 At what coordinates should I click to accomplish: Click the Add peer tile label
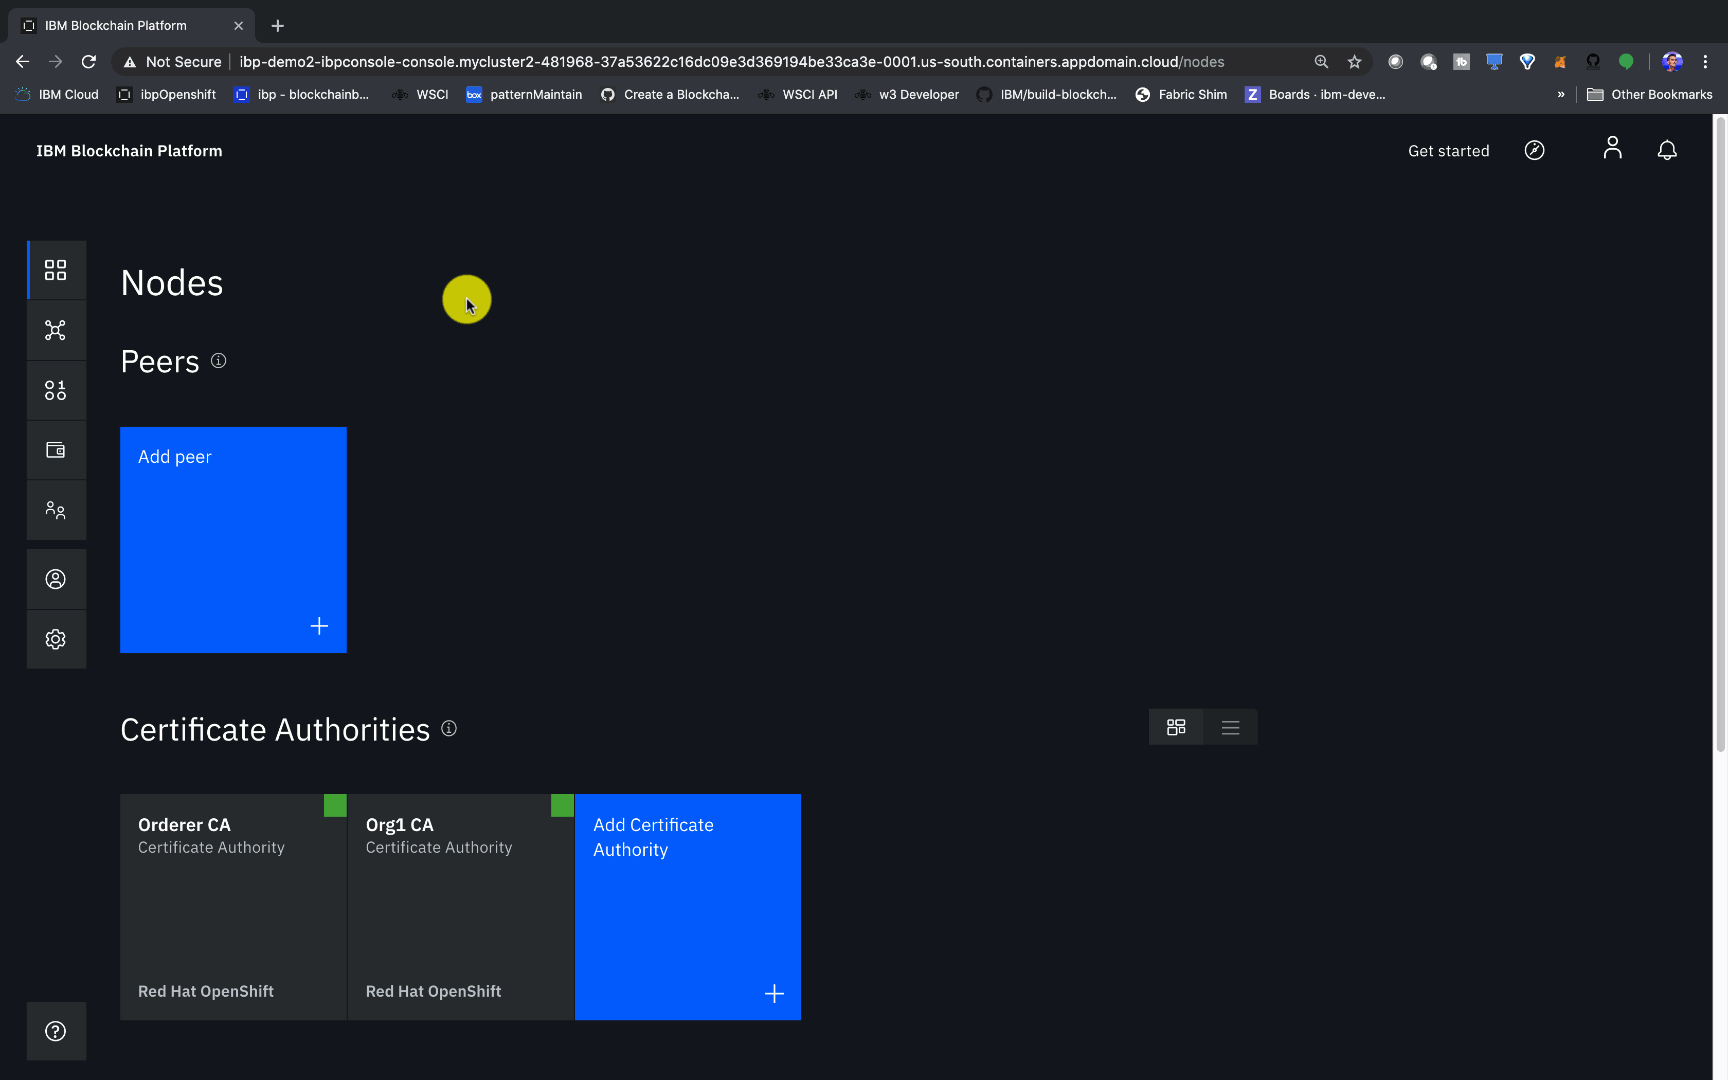coord(175,457)
